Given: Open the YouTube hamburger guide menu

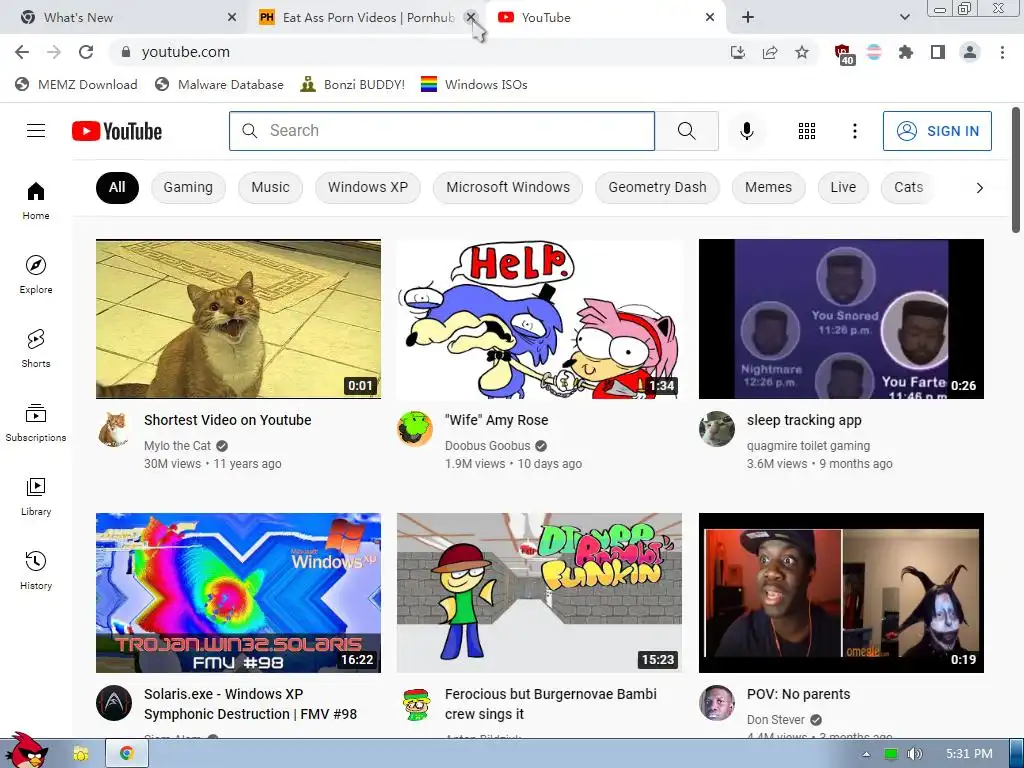Looking at the screenshot, I should pyautogui.click(x=36, y=131).
